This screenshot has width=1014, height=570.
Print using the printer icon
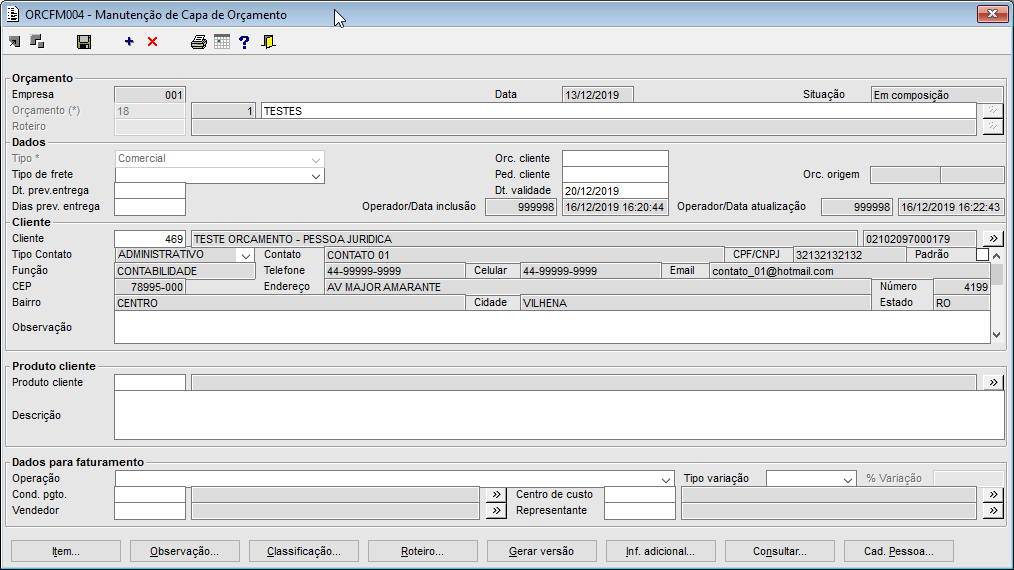click(199, 42)
